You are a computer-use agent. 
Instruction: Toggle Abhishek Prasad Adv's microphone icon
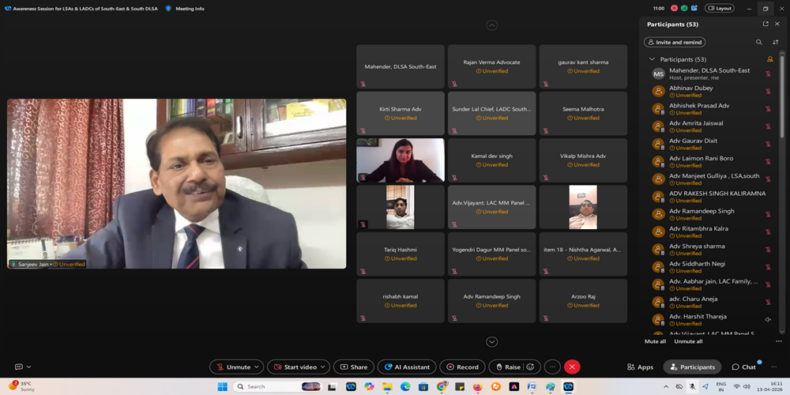click(768, 109)
